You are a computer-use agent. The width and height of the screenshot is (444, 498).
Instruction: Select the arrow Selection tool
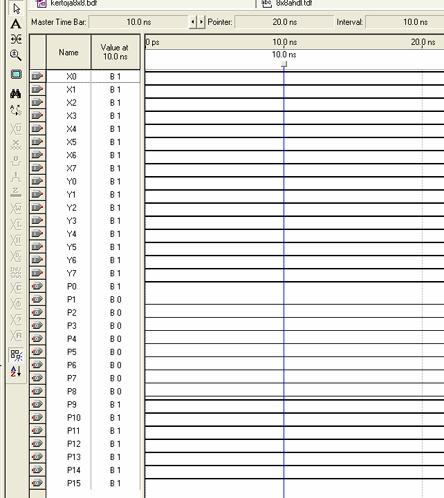16,9
